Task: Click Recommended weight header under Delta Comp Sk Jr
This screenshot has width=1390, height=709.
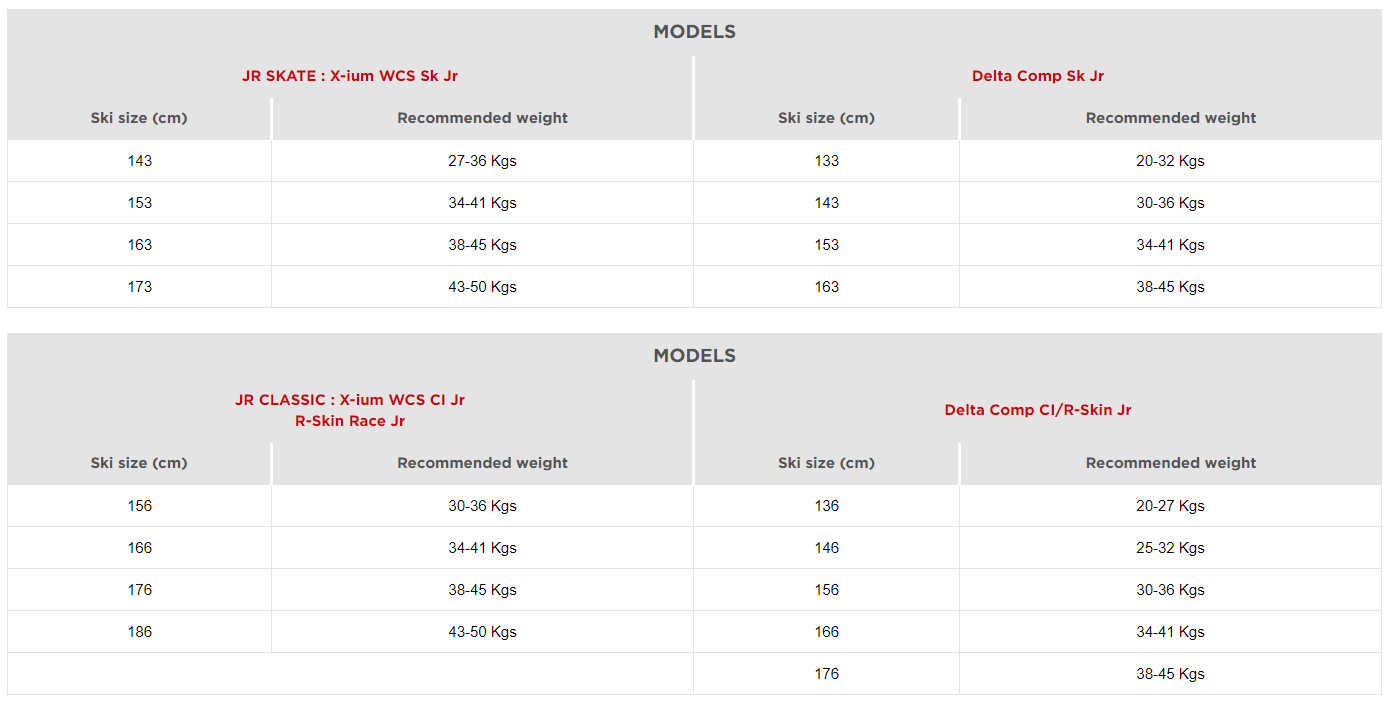Action: [x=1170, y=118]
